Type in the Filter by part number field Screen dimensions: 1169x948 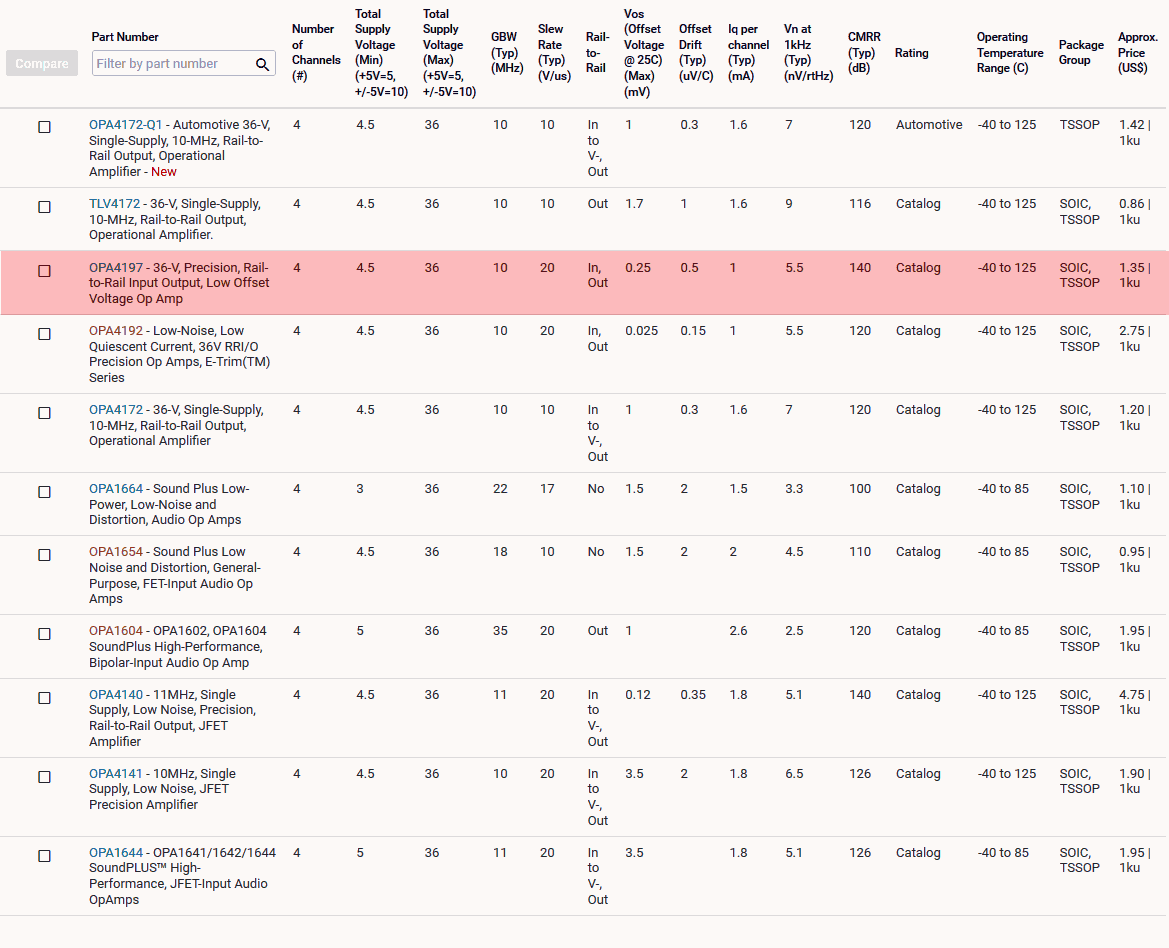tap(172, 64)
